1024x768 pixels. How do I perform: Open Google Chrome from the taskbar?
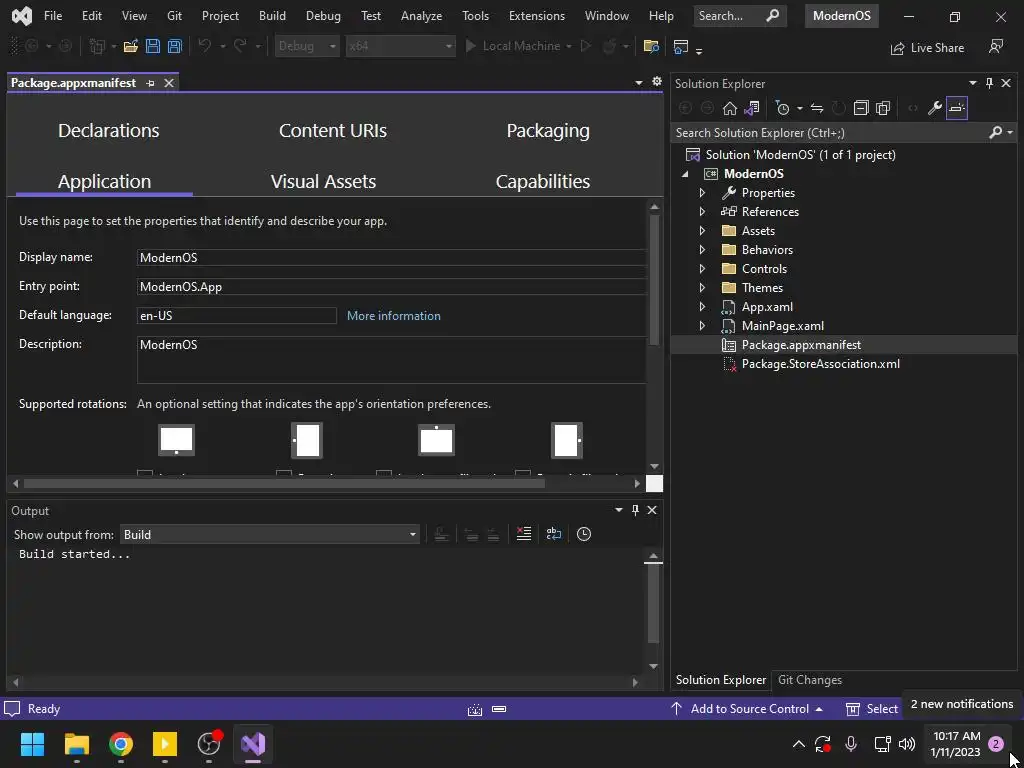click(121, 744)
